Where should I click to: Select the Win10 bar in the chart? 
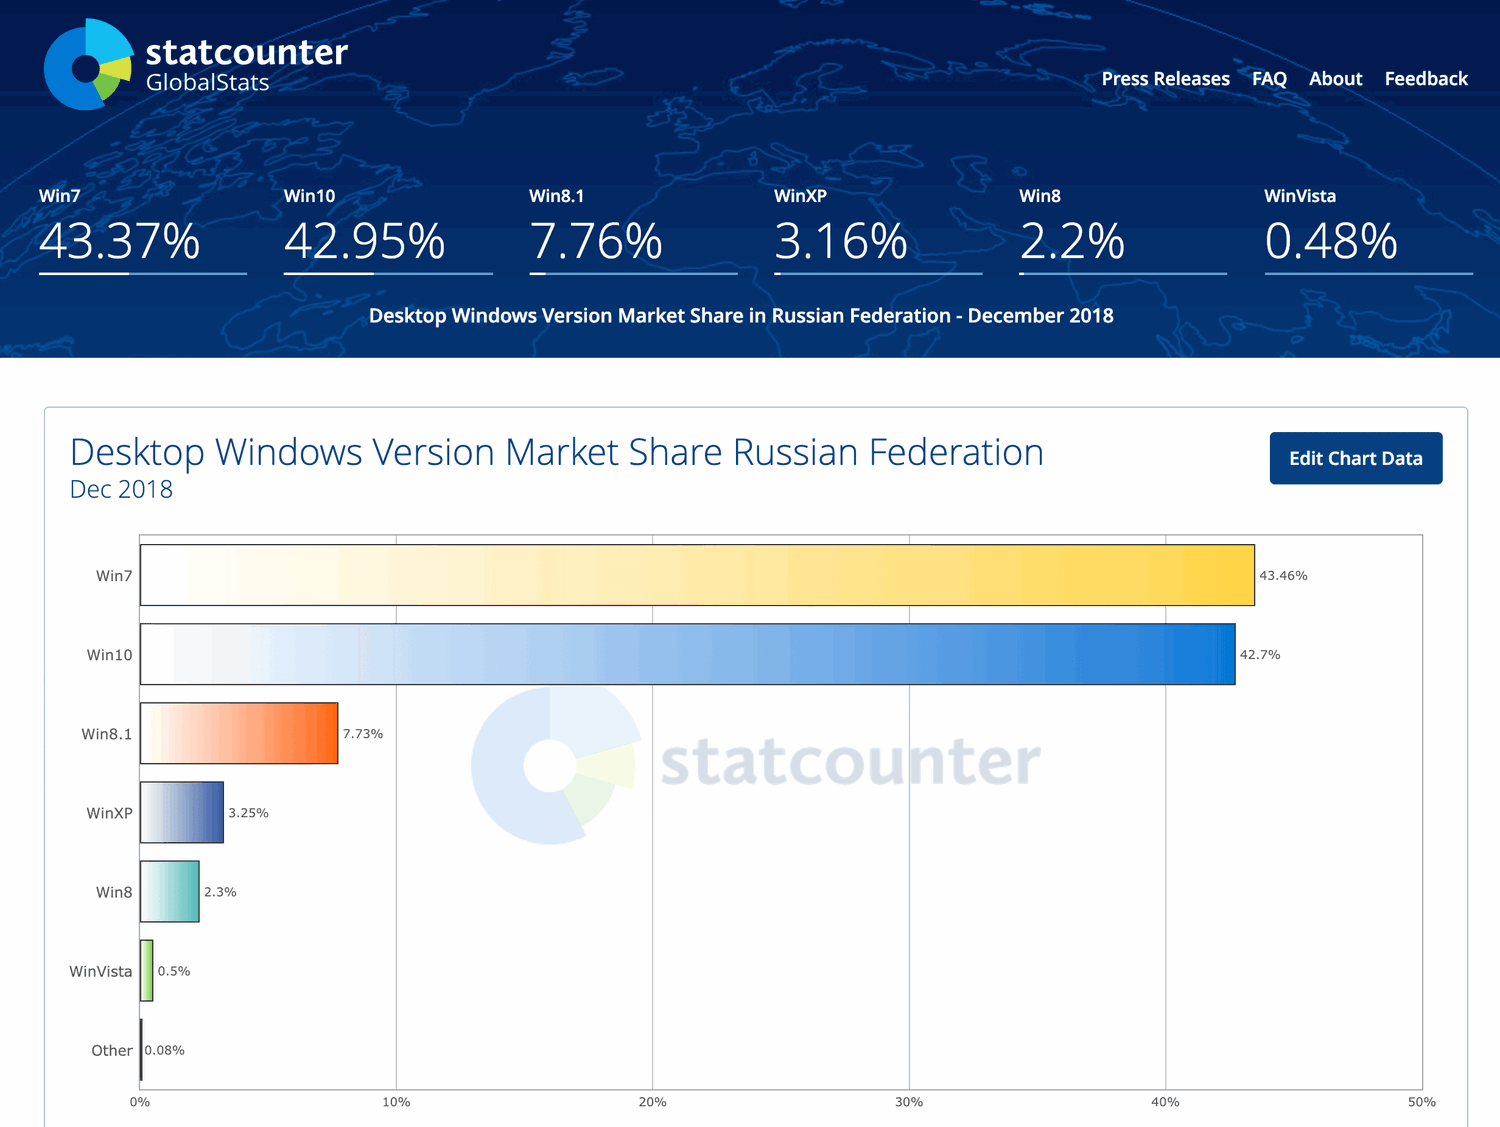[x=690, y=654]
